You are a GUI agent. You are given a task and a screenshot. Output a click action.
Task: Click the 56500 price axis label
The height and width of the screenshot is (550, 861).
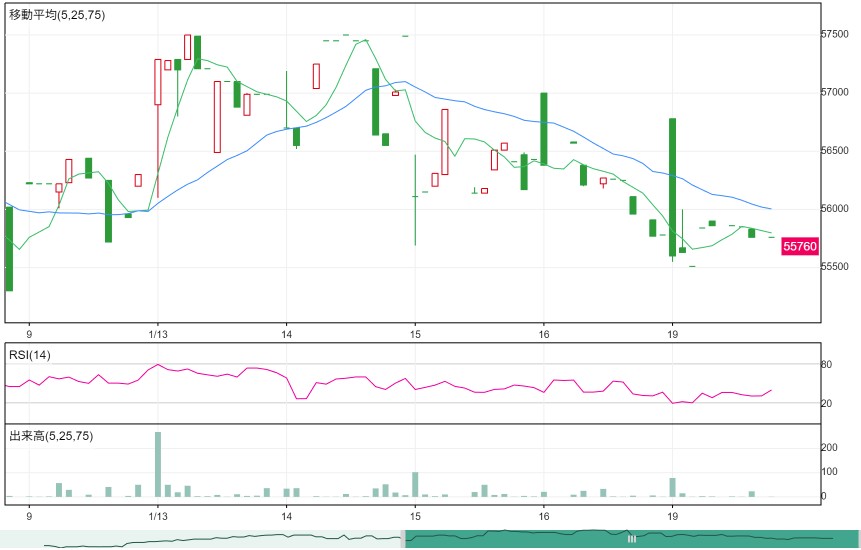point(834,150)
